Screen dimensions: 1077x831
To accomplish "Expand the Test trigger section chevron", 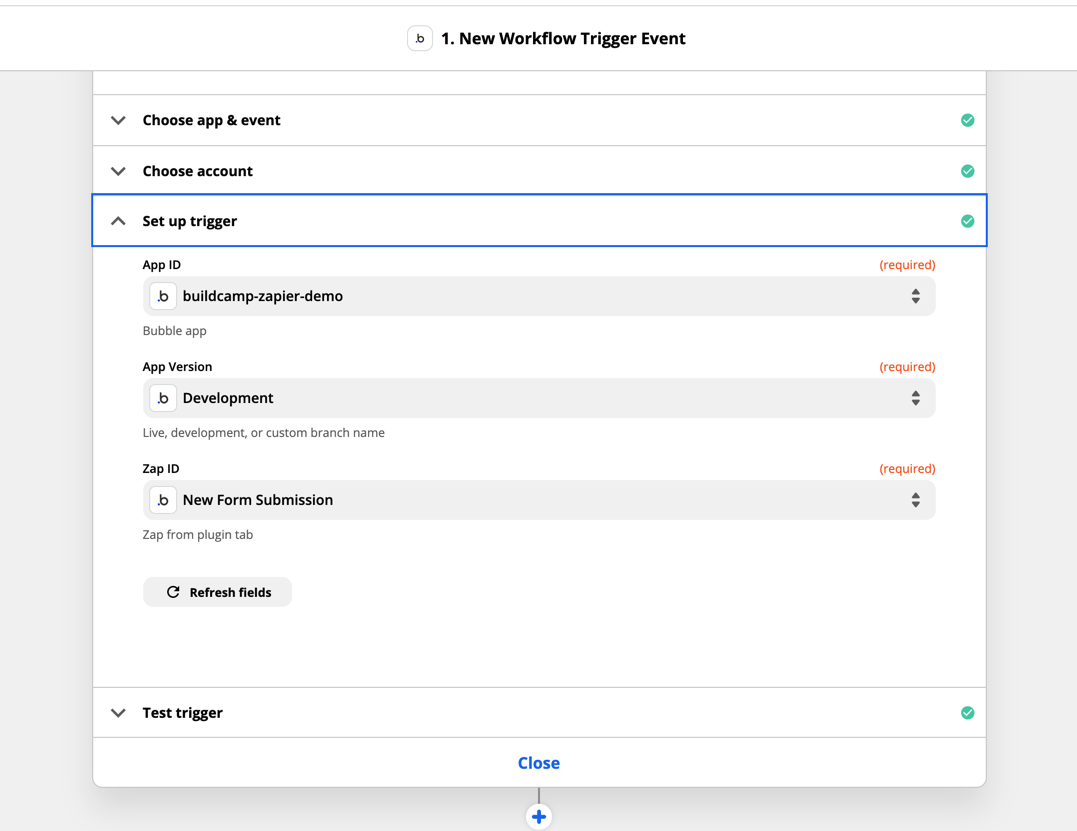I will 118,713.
